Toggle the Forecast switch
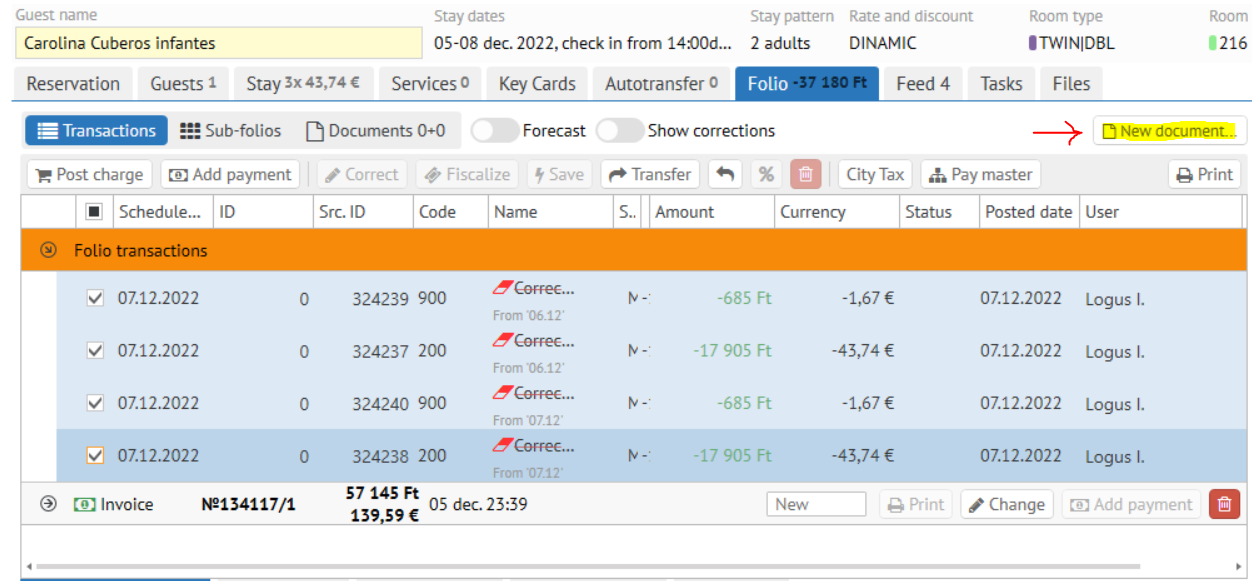The image size is (1252, 581). [x=494, y=131]
